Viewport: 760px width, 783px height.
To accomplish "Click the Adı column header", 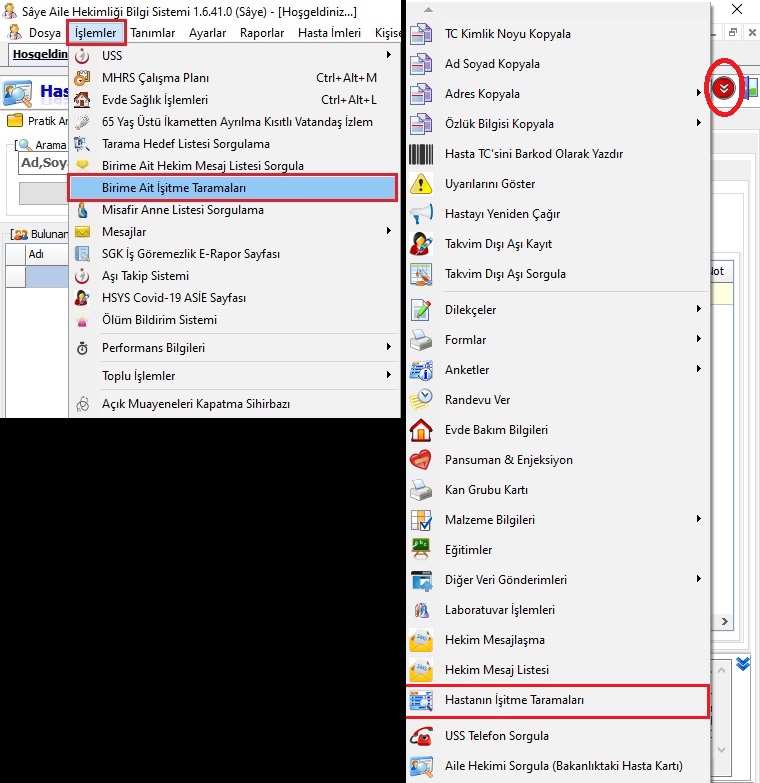I will point(47,254).
